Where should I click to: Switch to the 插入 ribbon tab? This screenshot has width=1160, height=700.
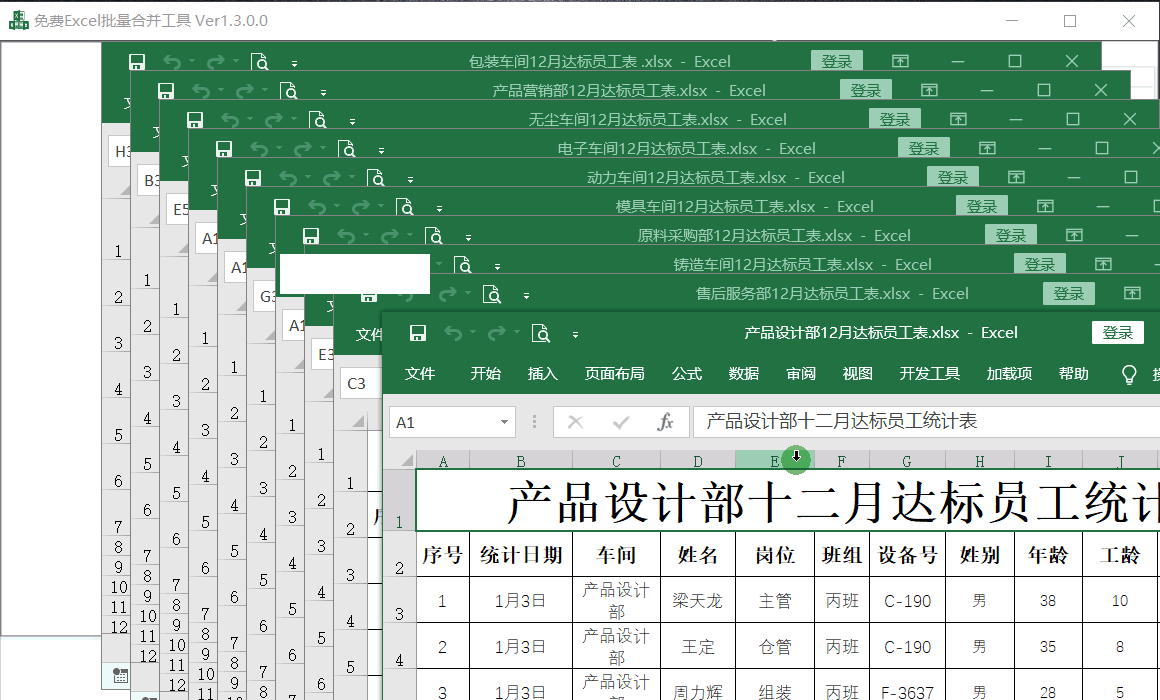pyautogui.click(x=542, y=374)
